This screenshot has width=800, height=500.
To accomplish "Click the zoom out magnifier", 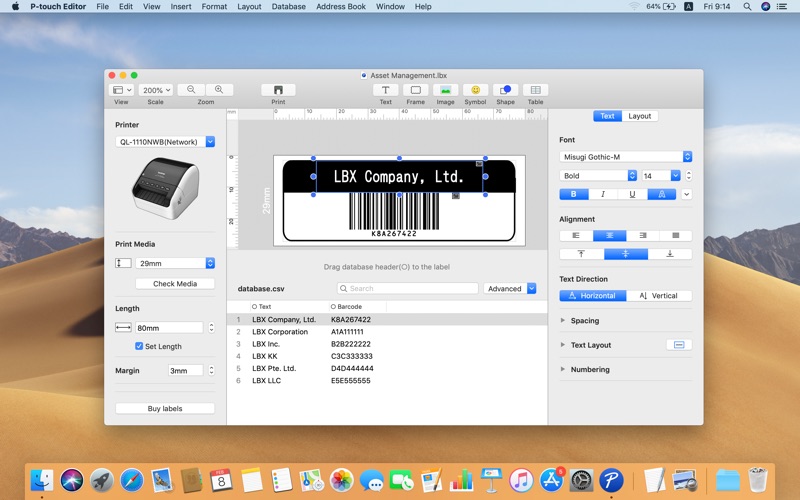I will [x=192, y=90].
